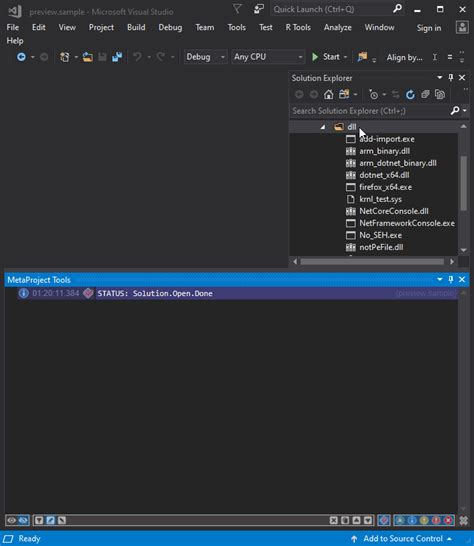The width and height of the screenshot is (474, 546).
Task: Click the search magnifier in Solution Explorer
Action: coord(455,111)
